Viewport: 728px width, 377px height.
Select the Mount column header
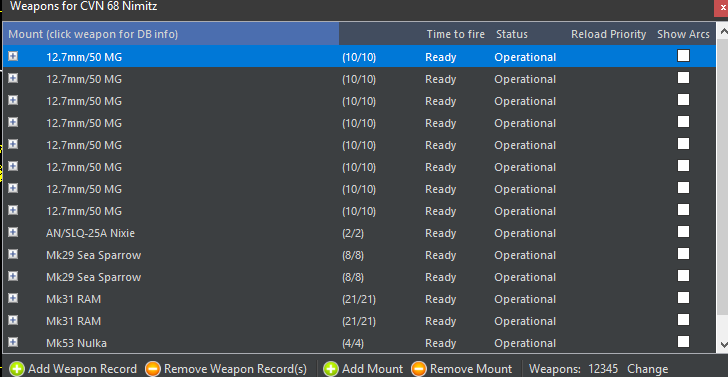(171, 34)
